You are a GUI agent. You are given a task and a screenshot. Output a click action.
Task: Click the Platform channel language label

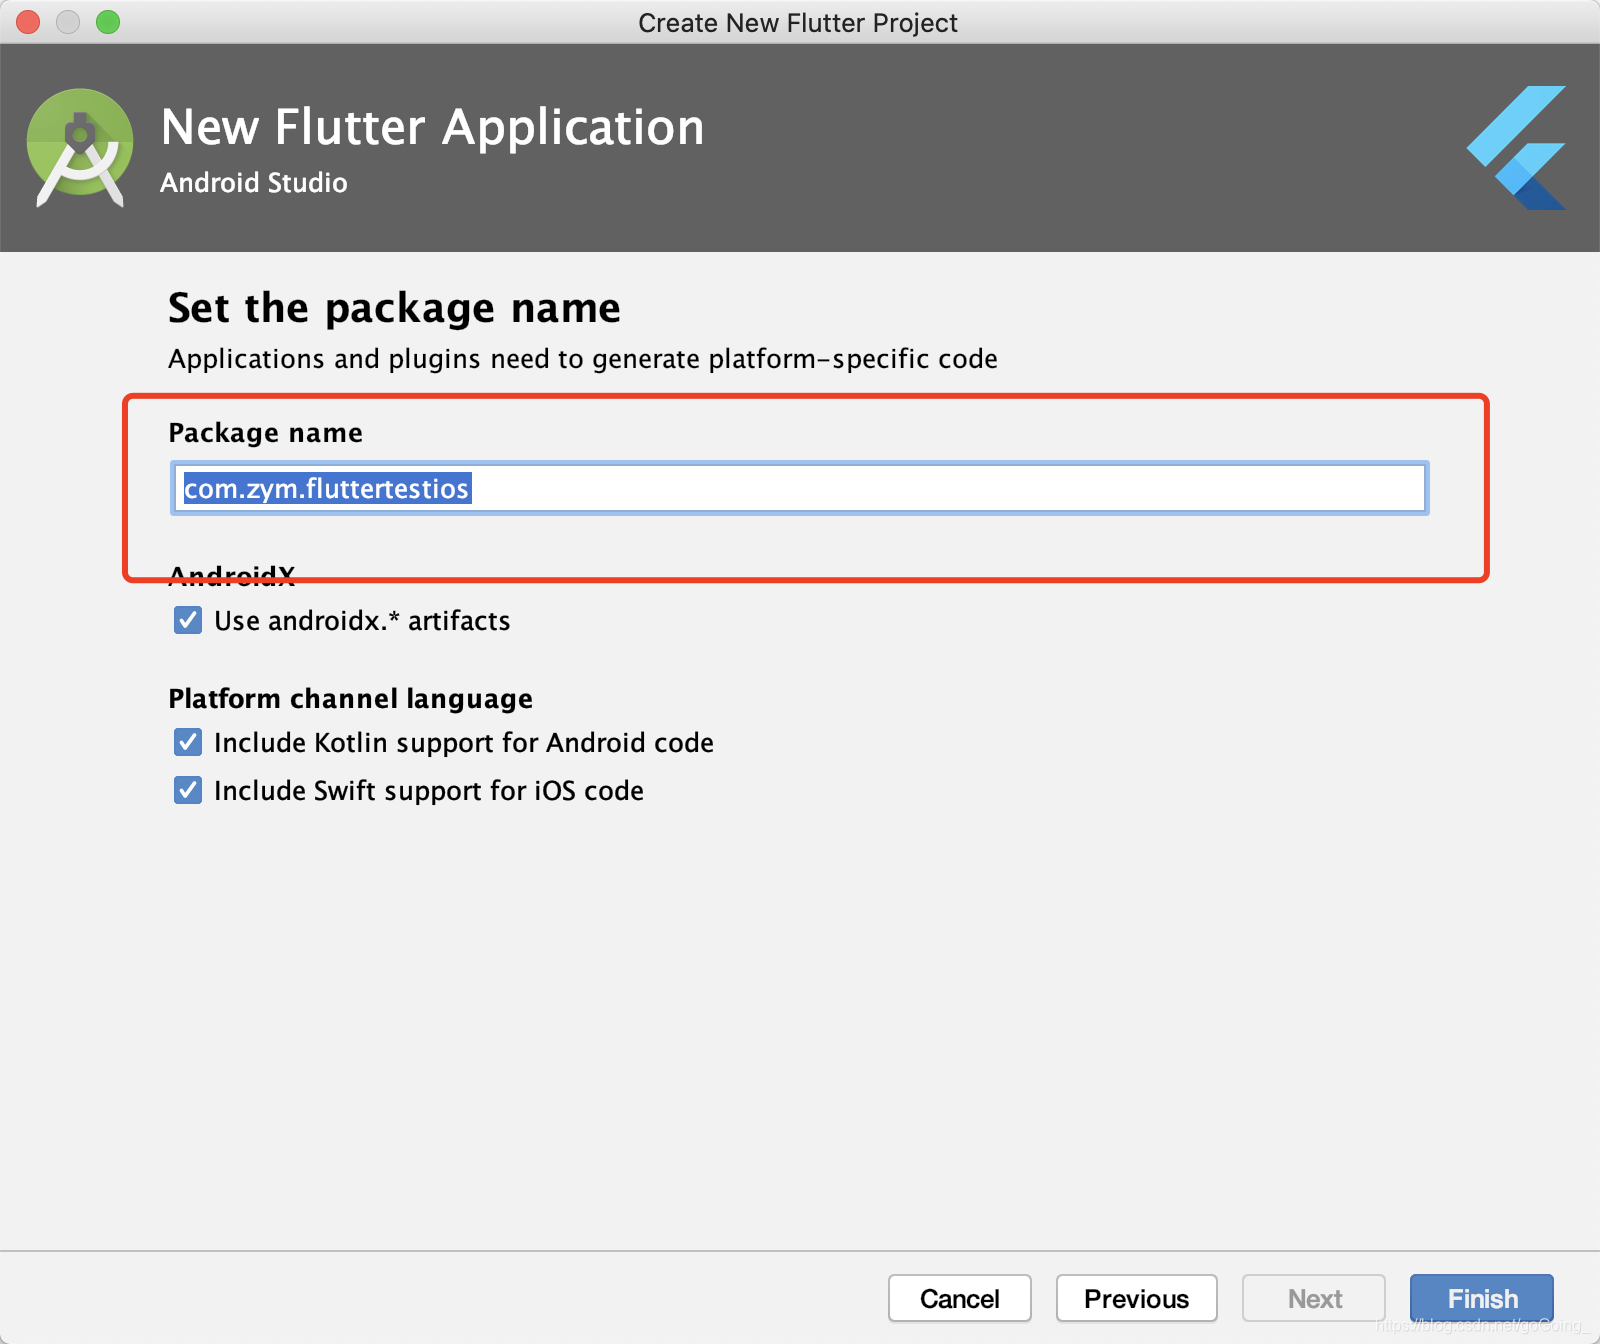(350, 698)
